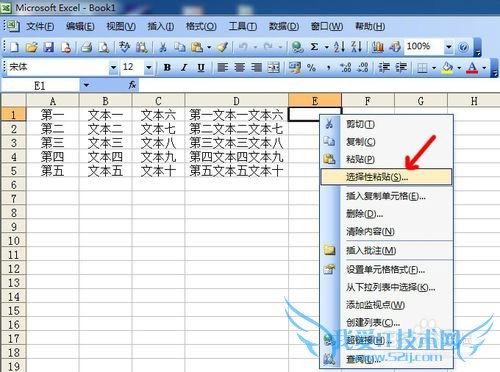Image resolution: width=500 pixels, height=372 pixels.
Task: Toggle Underline formatting
Action: [201, 68]
